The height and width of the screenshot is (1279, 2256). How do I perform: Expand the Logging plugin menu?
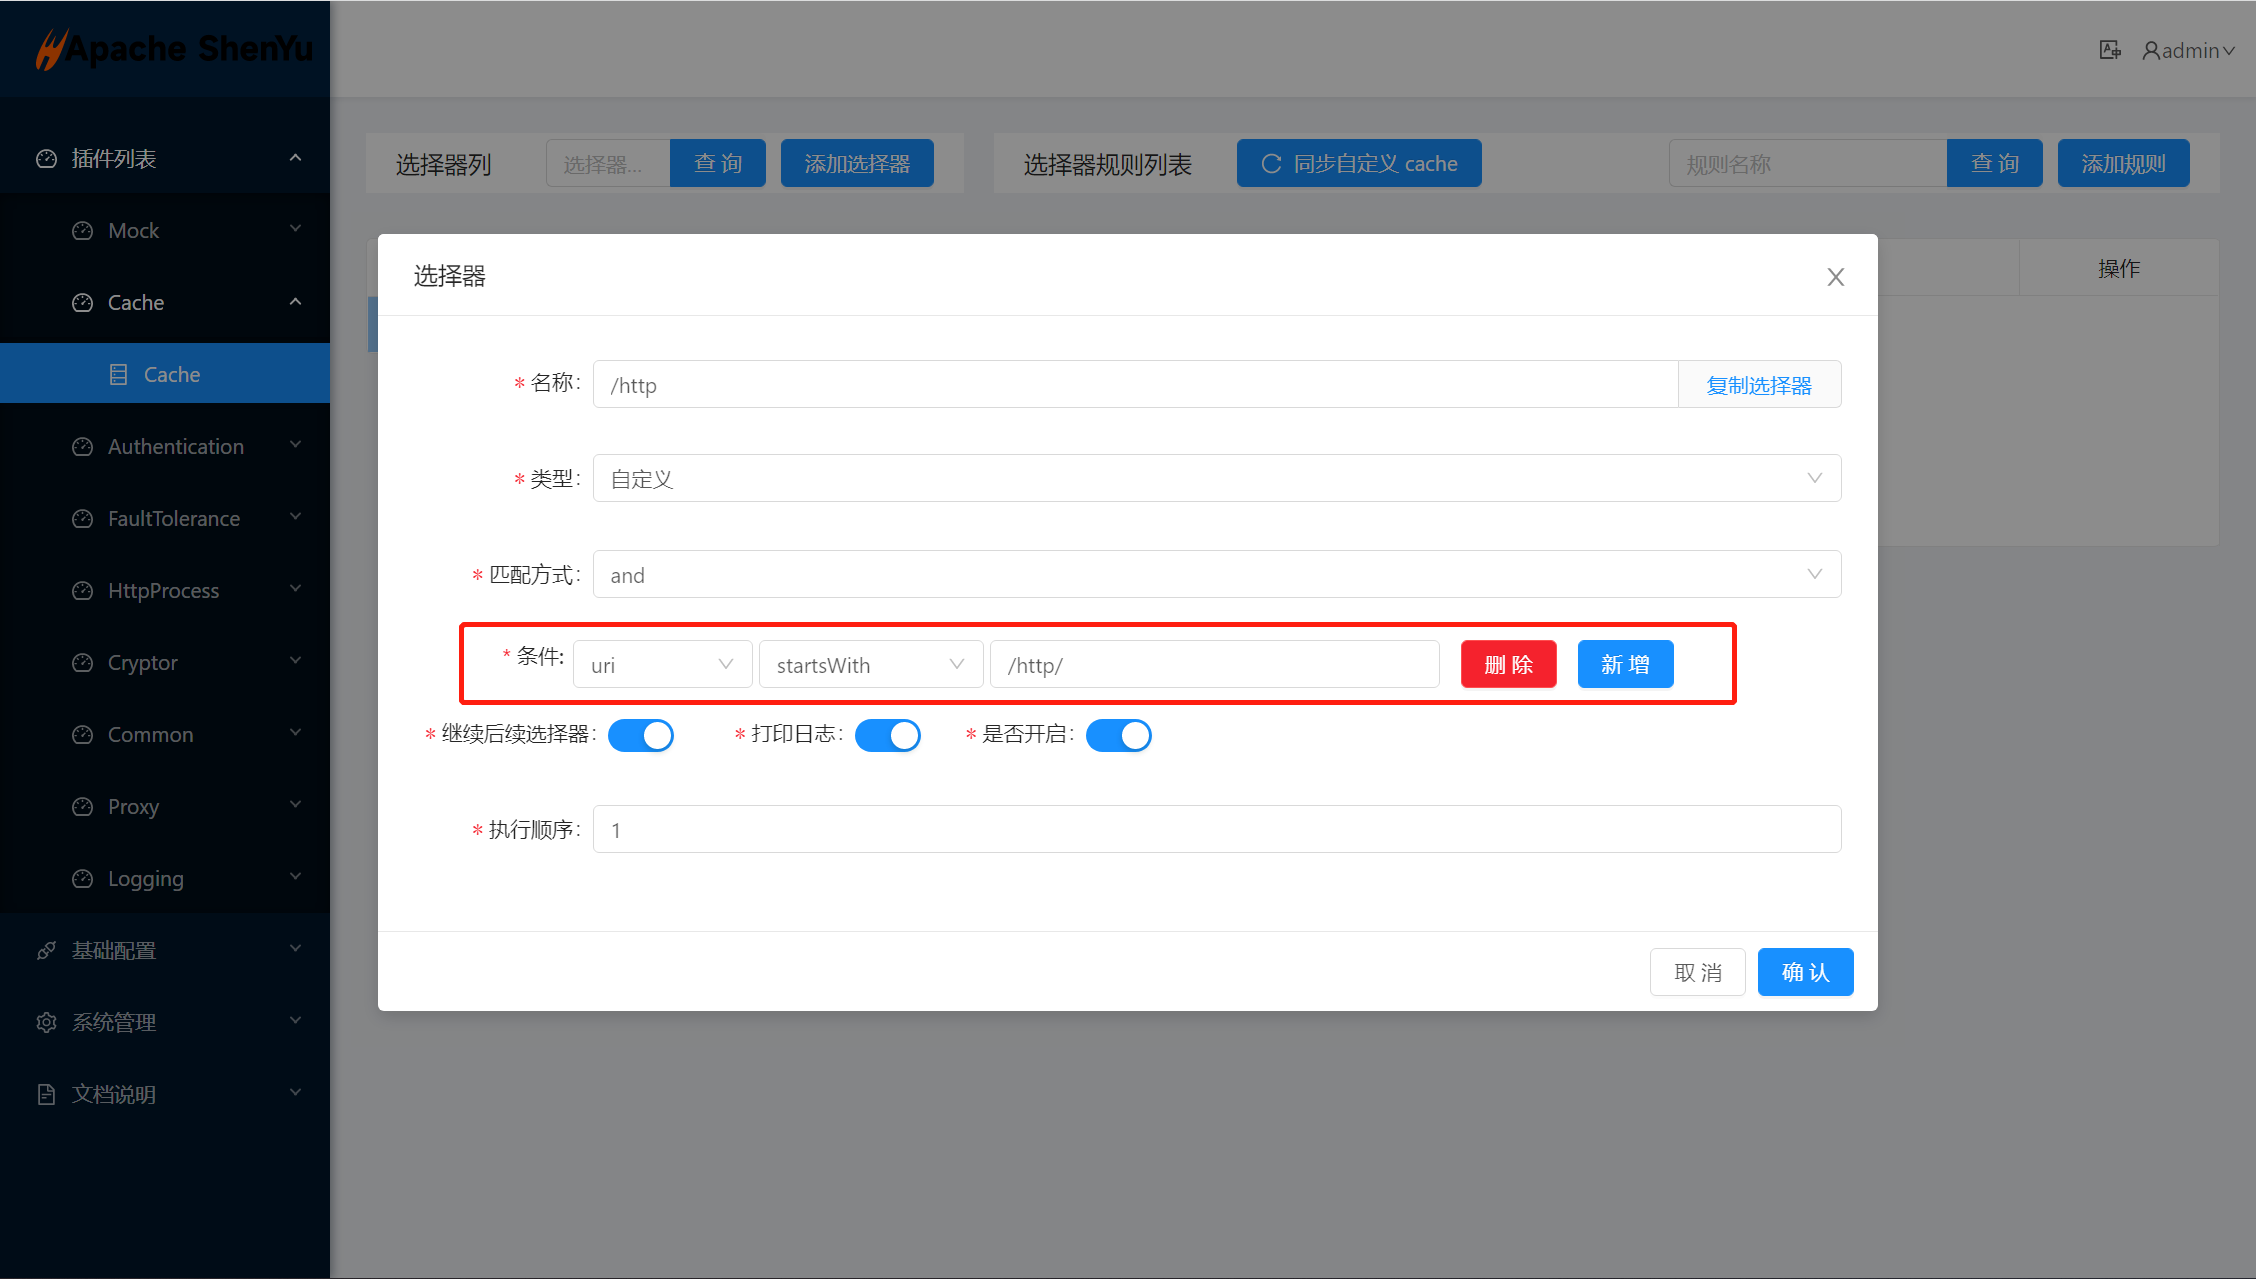(146, 879)
